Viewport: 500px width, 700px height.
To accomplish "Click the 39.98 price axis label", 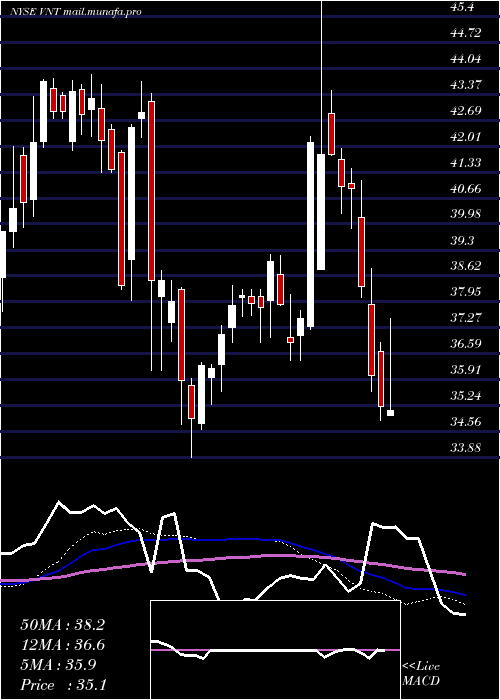I will (466, 214).
